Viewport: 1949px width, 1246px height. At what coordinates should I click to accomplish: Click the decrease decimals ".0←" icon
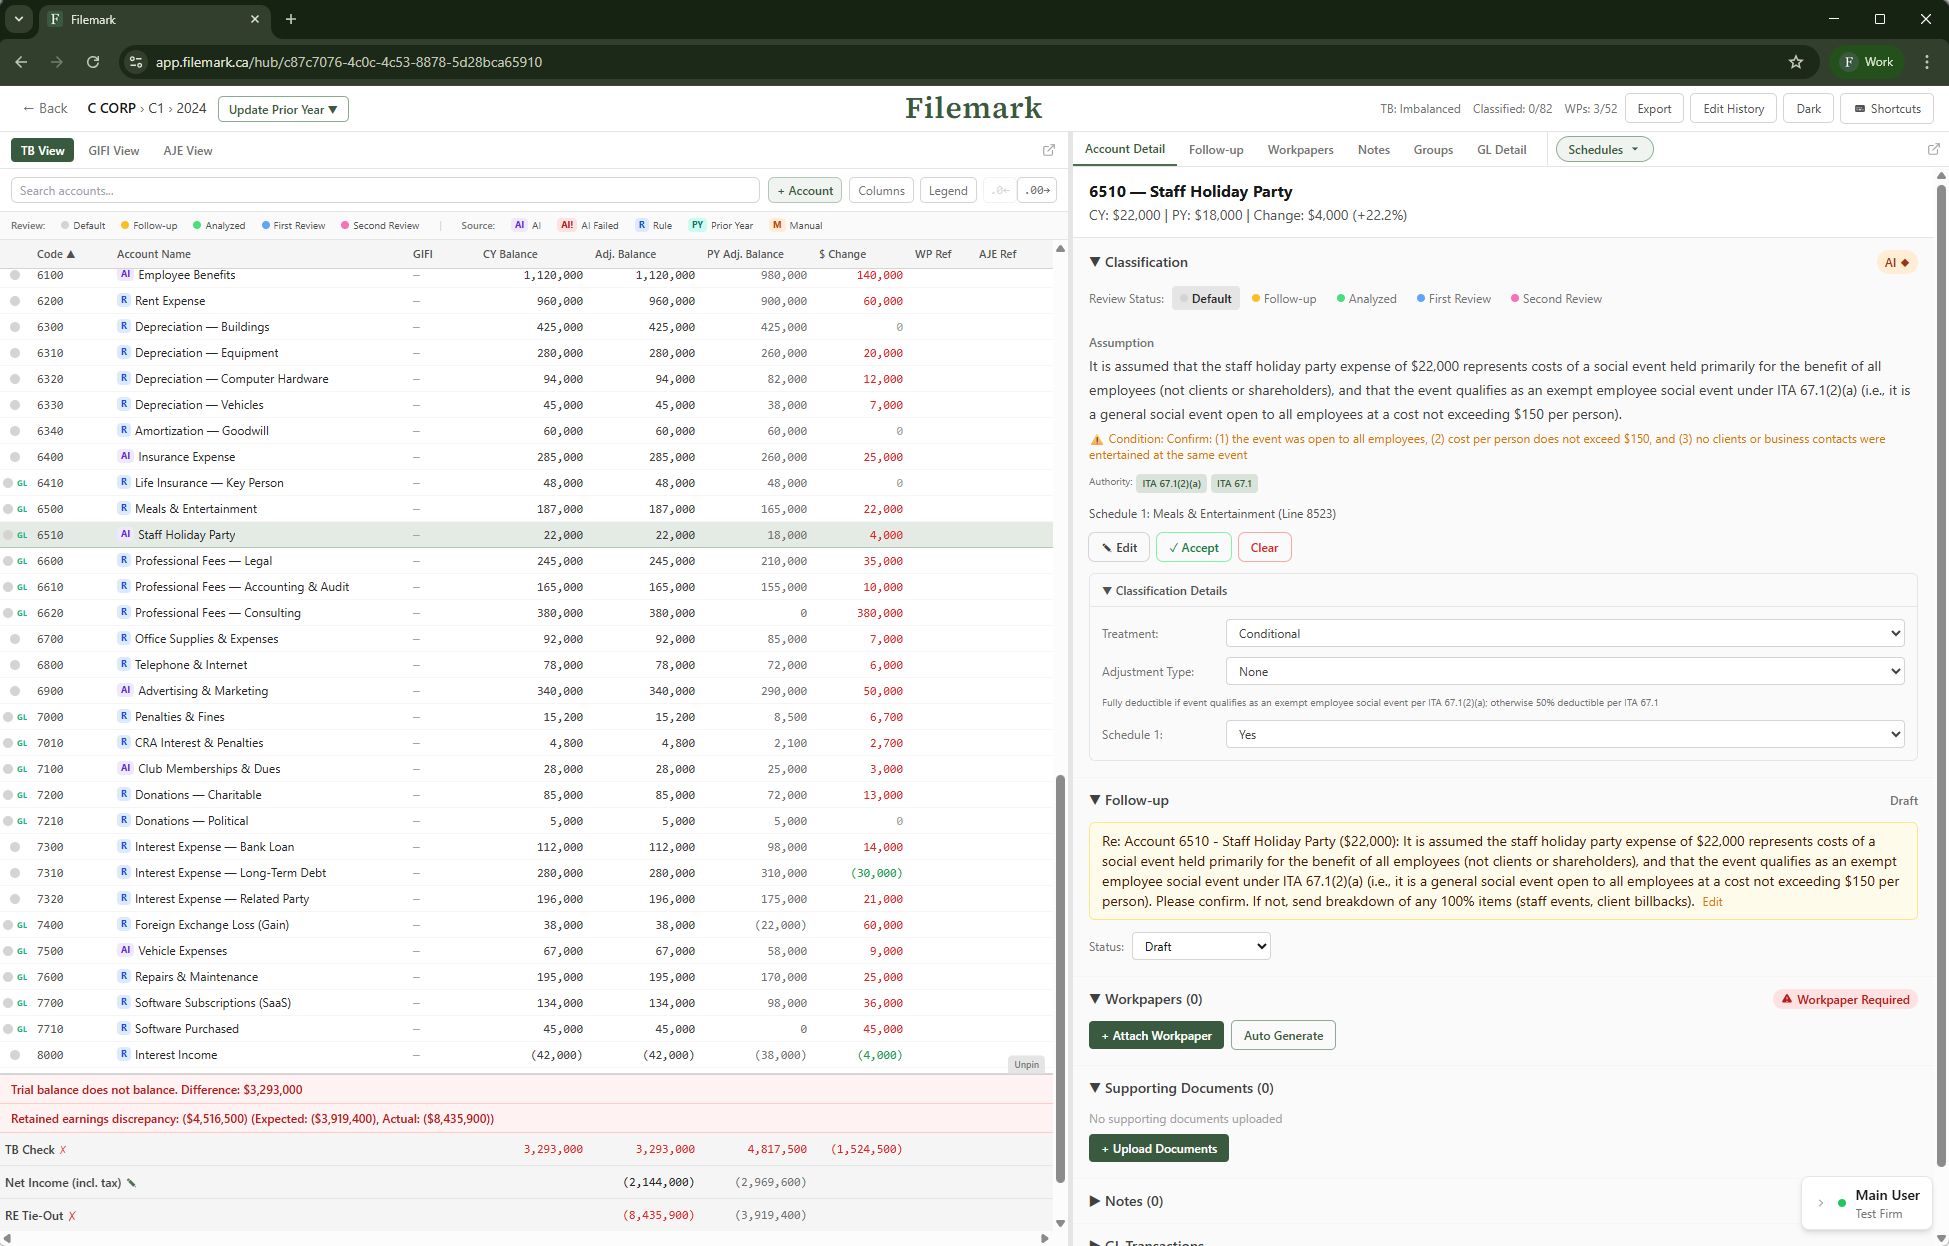tap(999, 190)
